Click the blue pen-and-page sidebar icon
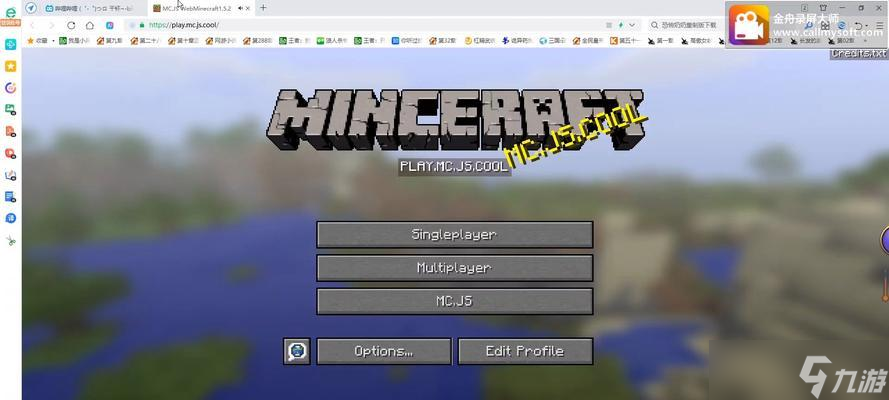Viewport: 889px width, 400px height. tap(10, 175)
